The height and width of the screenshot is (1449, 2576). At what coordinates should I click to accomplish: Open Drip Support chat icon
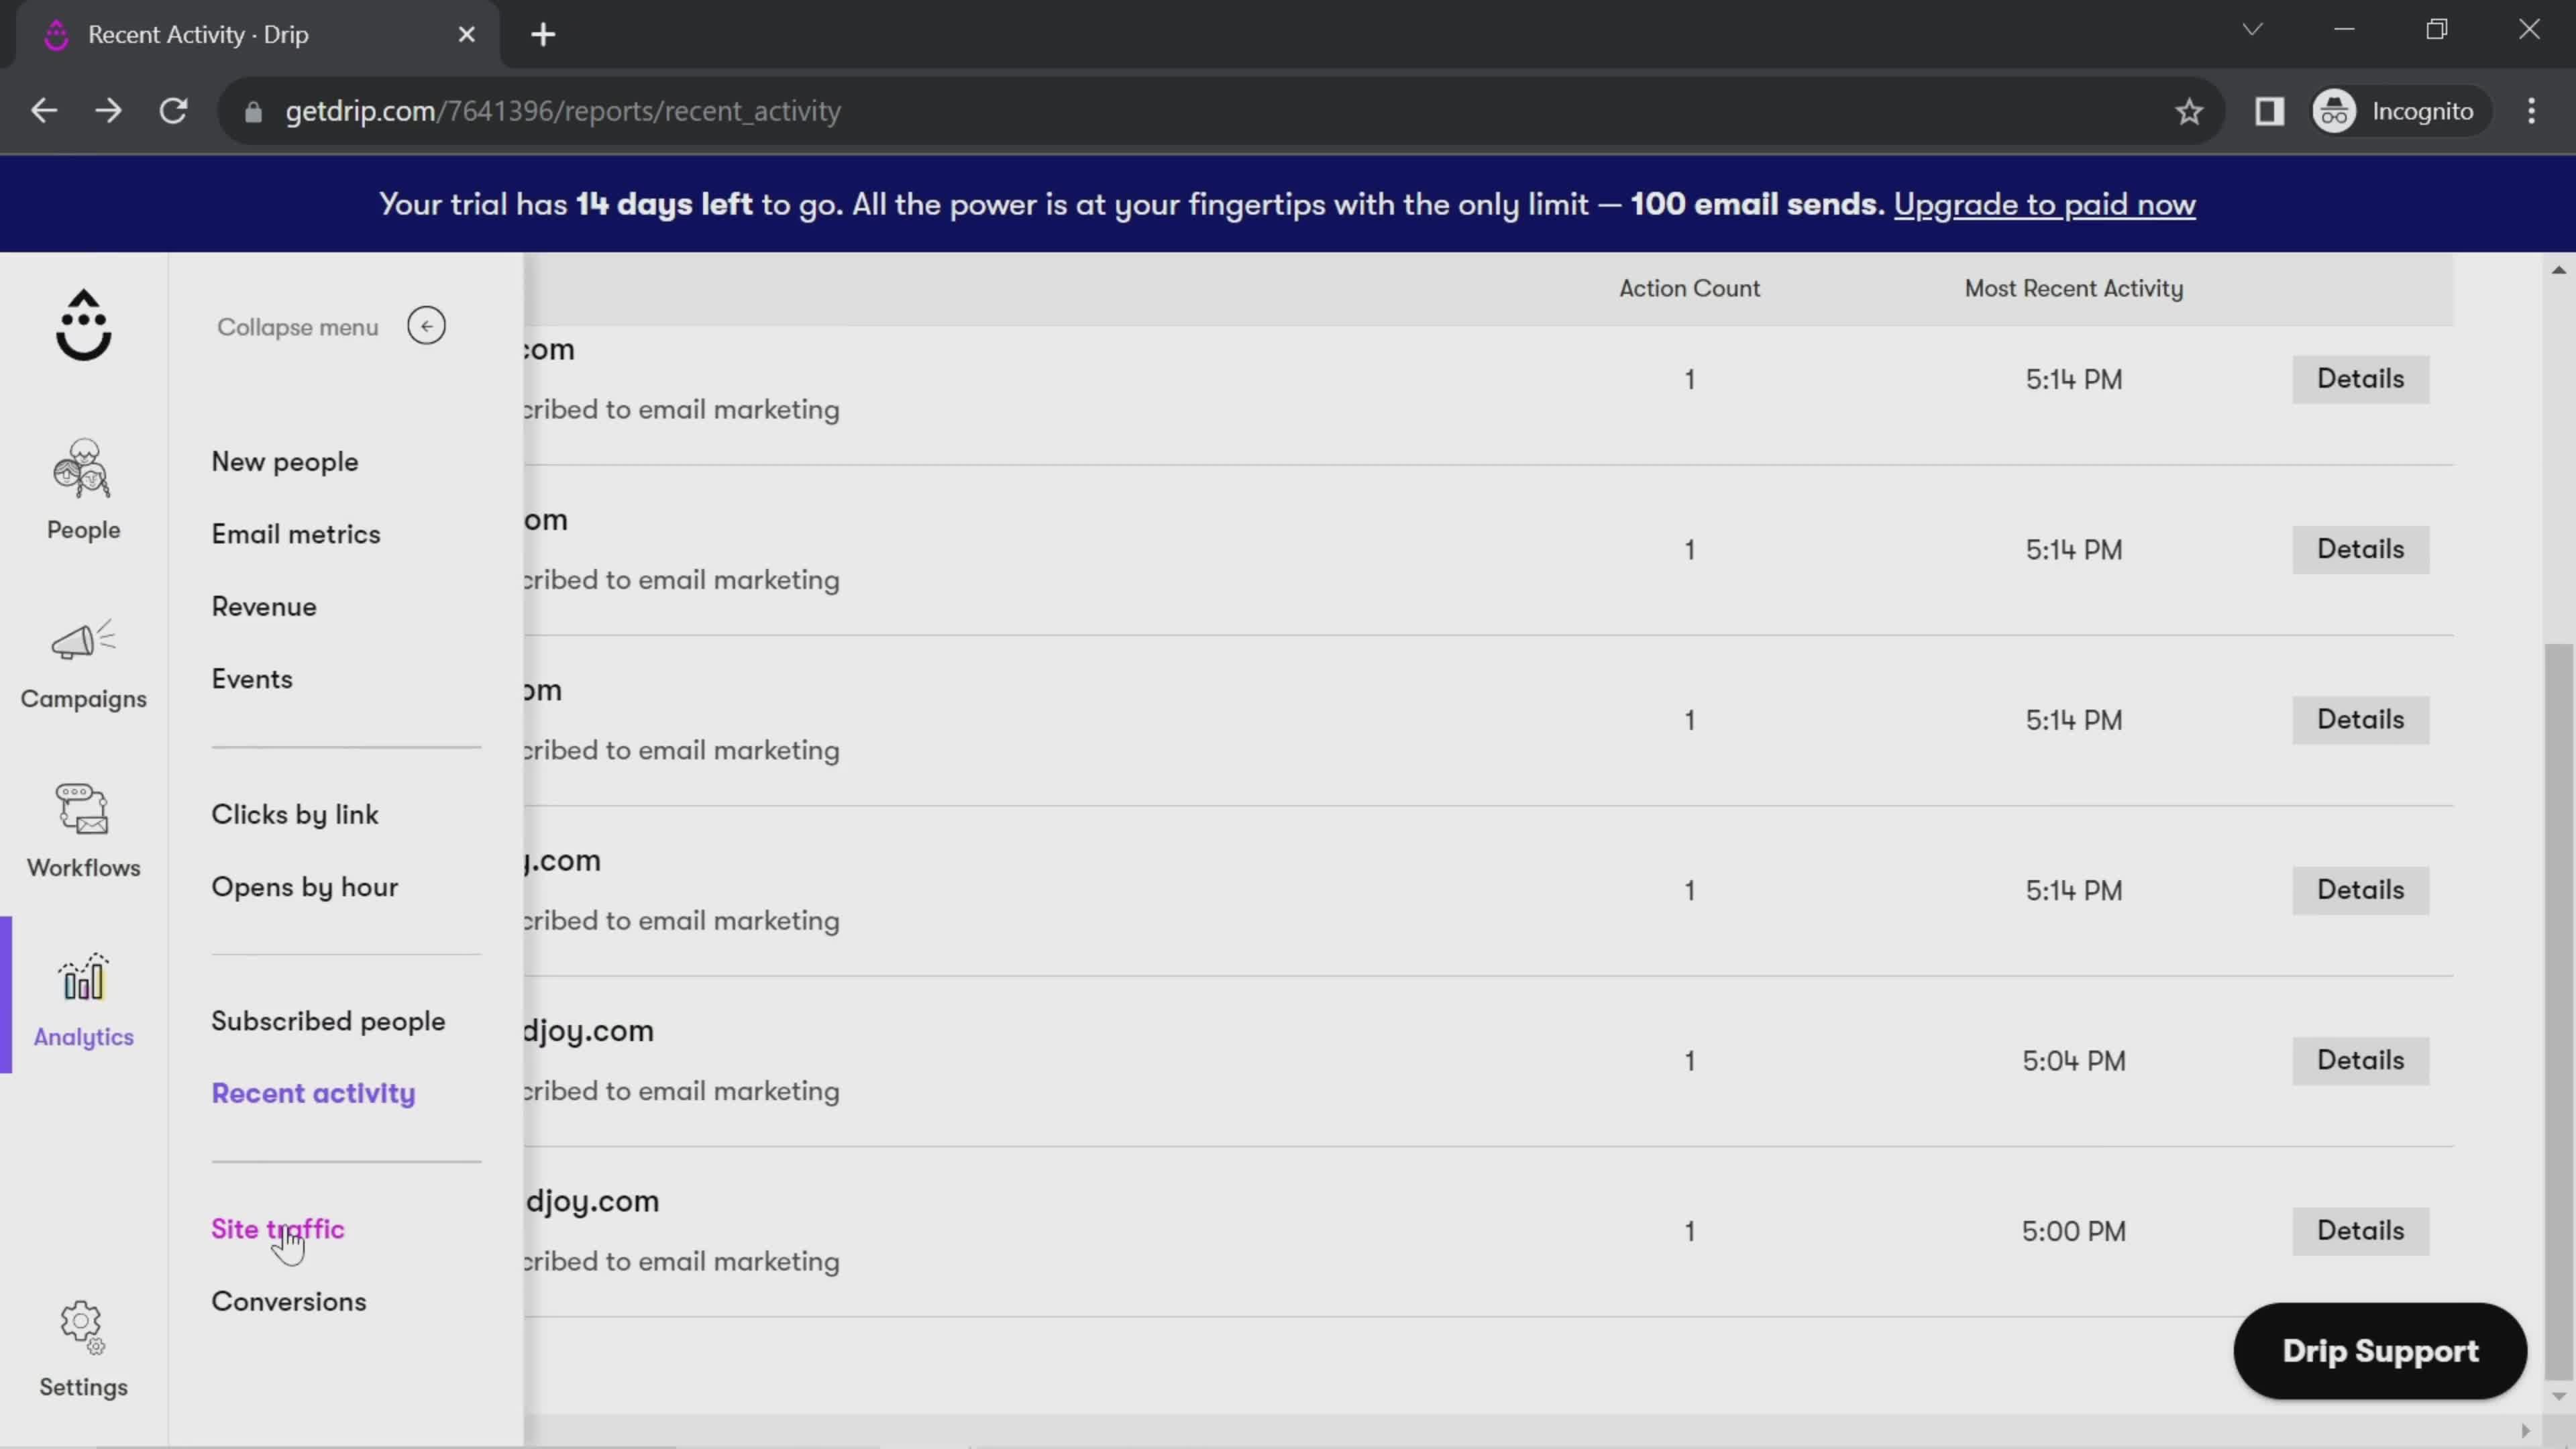[2381, 1350]
